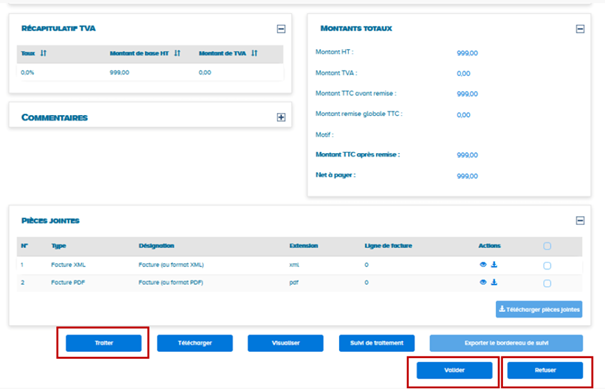Click the Refuser button
The height and width of the screenshot is (389, 605).
point(545,370)
